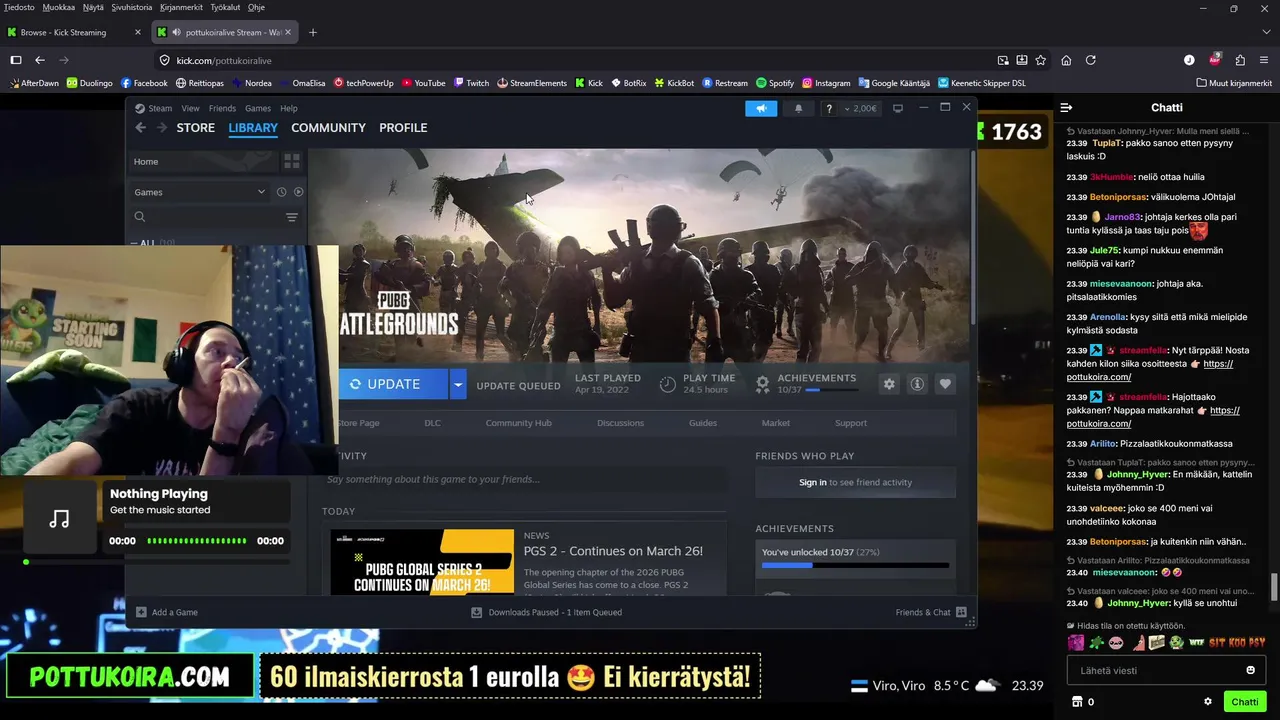The width and height of the screenshot is (1280, 720).
Task: Open advanced filters icon in library search
Action: pos(292,217)
